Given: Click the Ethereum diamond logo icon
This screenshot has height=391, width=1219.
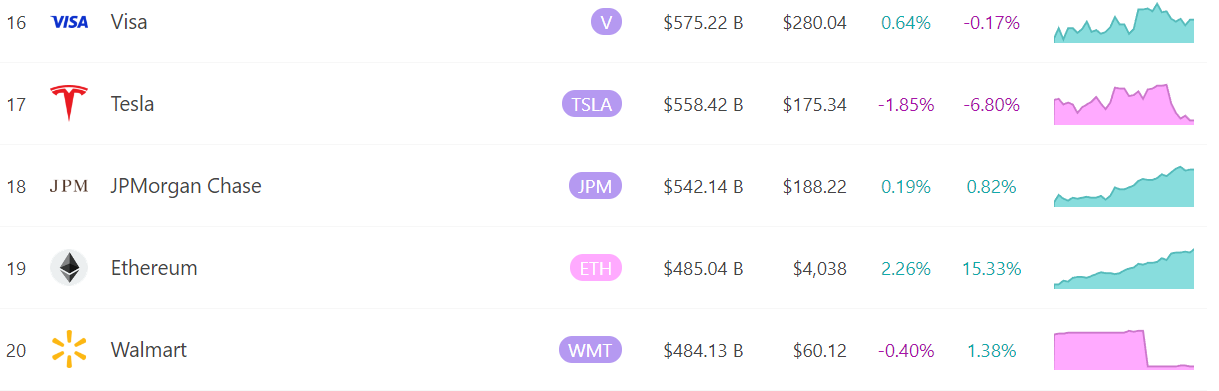Looking at the screenshot, I should coord(69,268).
